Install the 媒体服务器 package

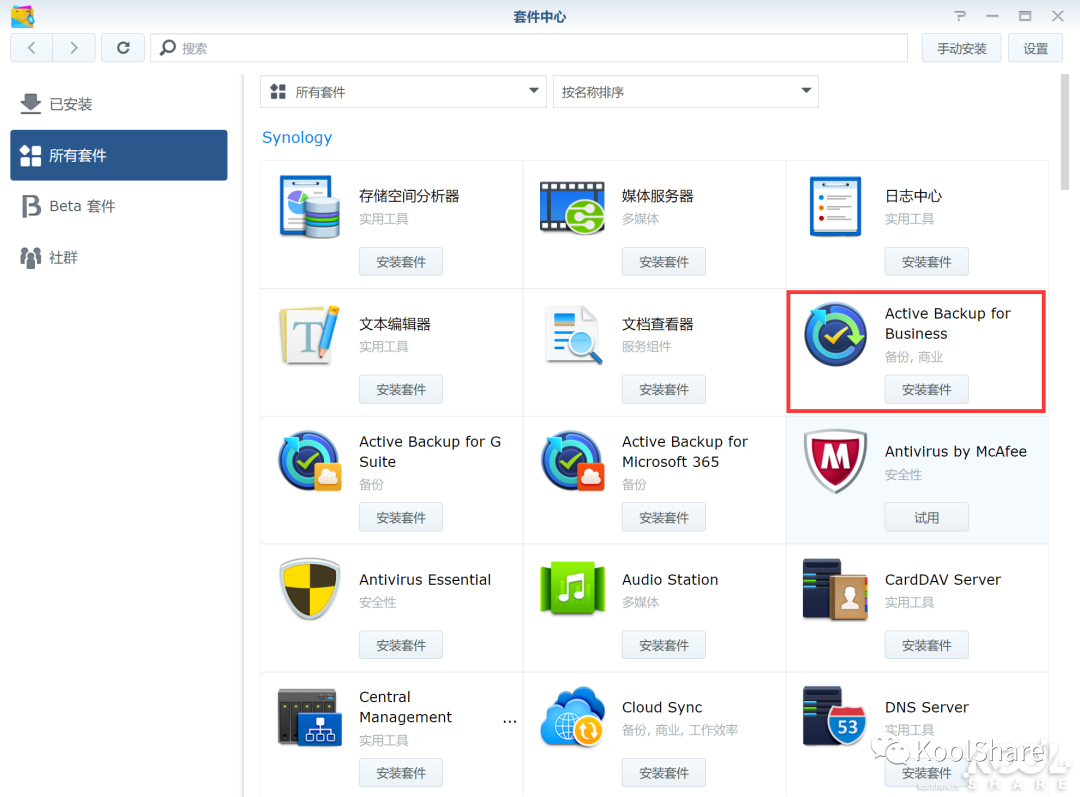pyautogui.click(x=664, y=262)
